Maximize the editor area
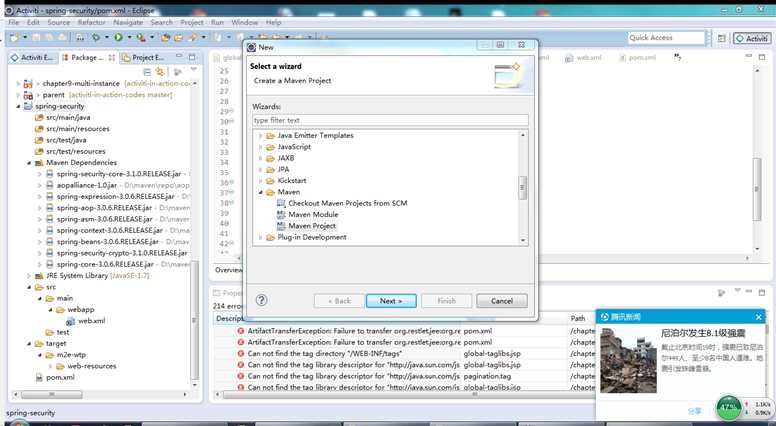This screenshot has height=426, width=776. point(762,57)
